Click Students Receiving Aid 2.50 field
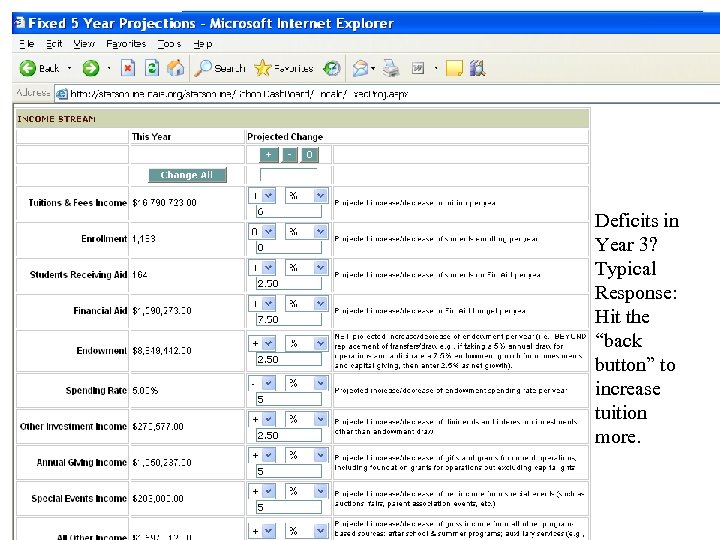 pyautogui.click(x=289, y=283)
